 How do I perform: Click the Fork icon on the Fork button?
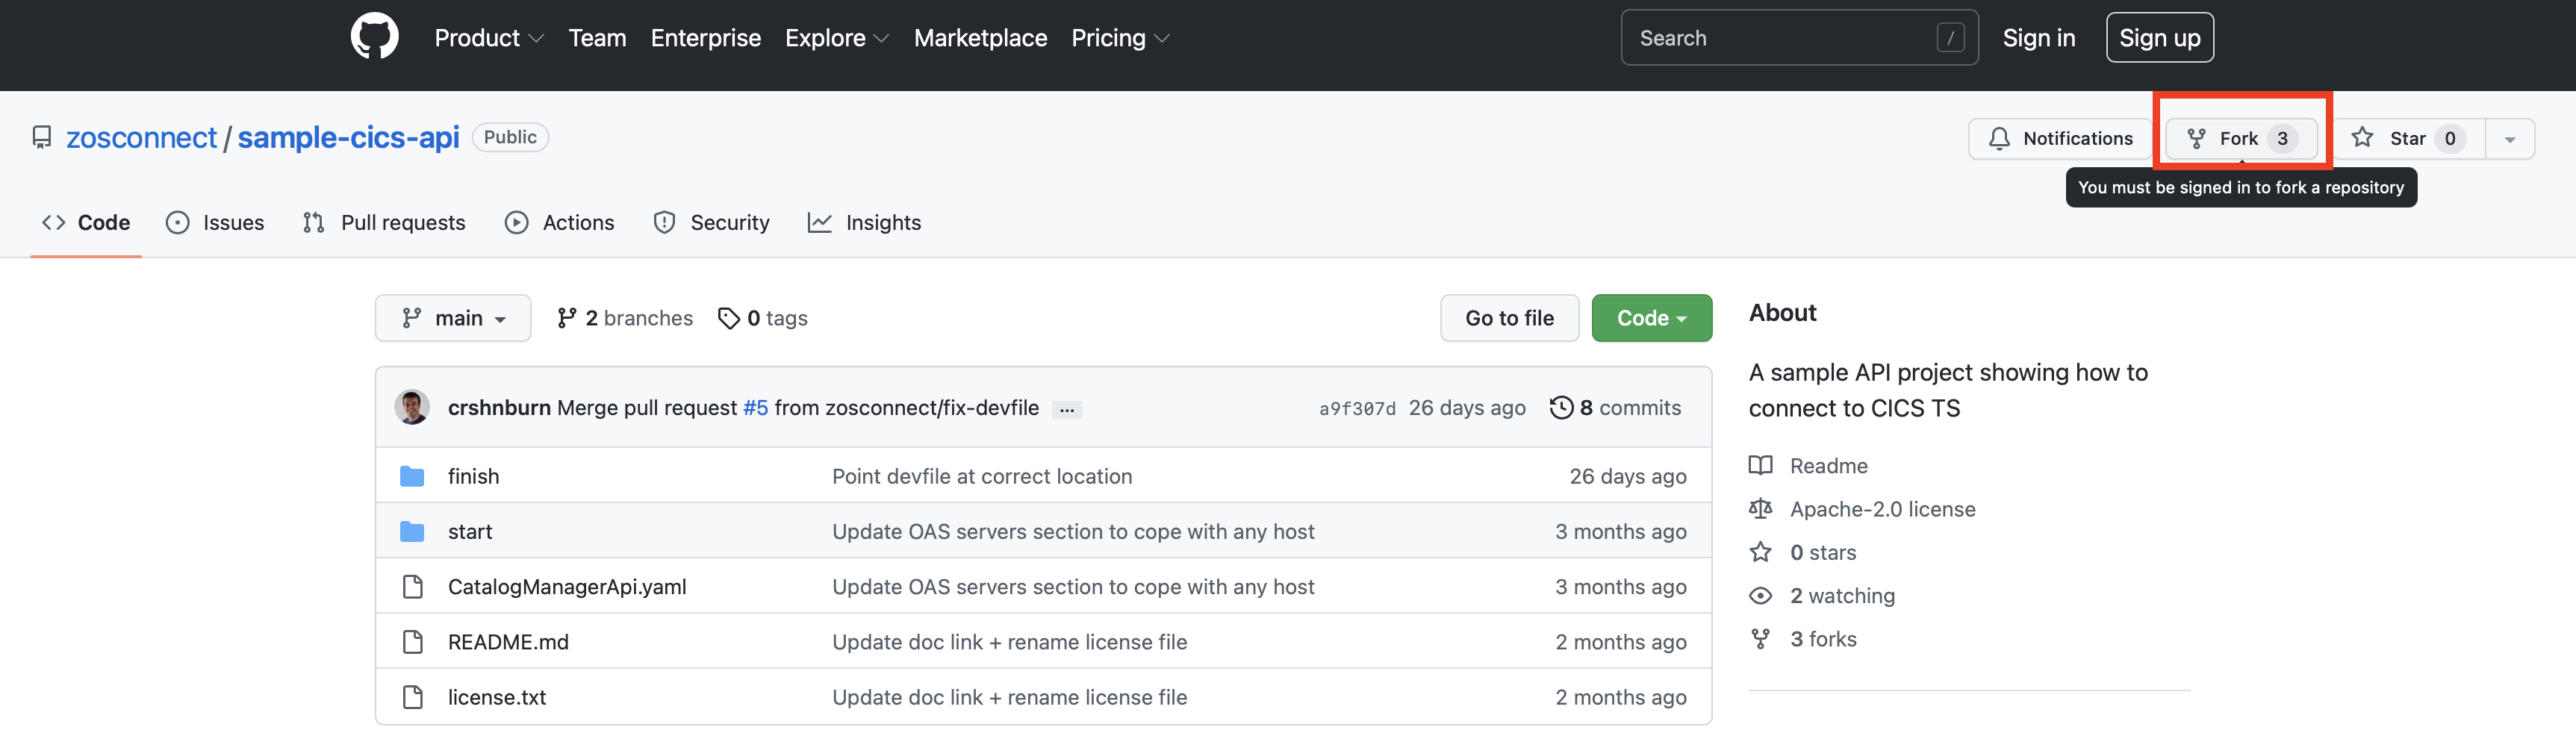[2197, 138]
